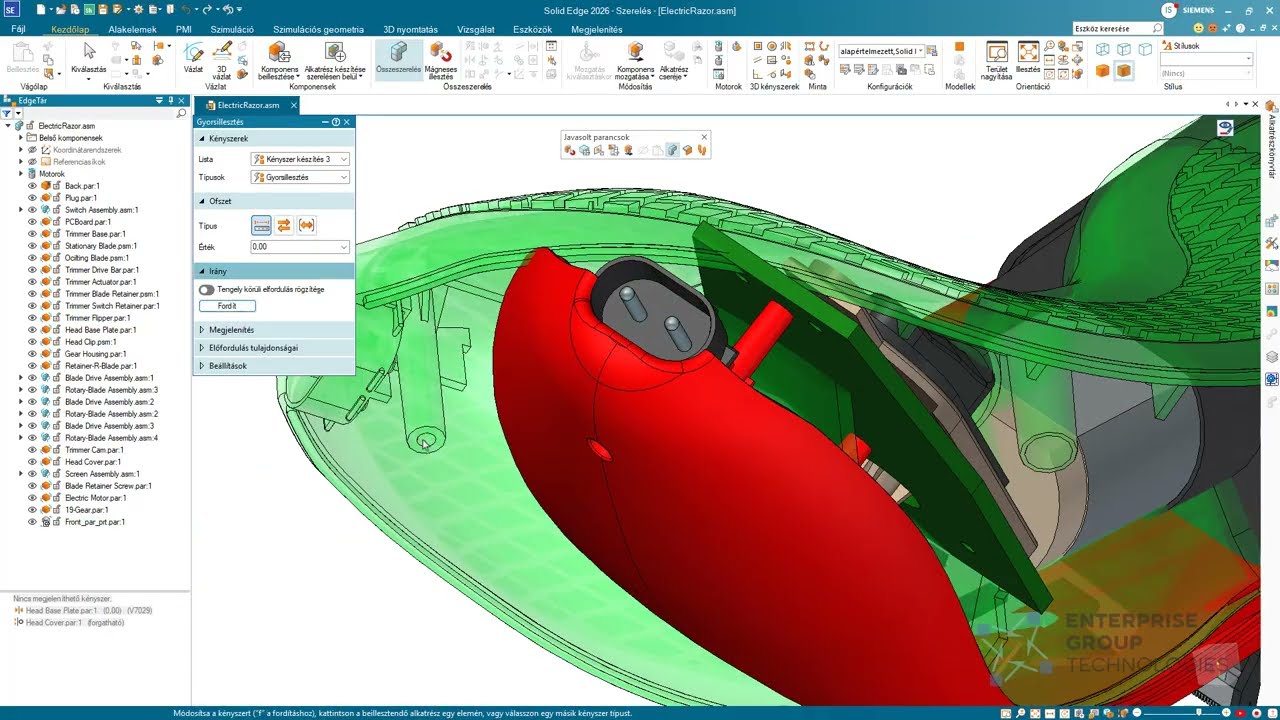Open Alkatrész cseréje tool
Screen dimensions: 1280x720
674,60
